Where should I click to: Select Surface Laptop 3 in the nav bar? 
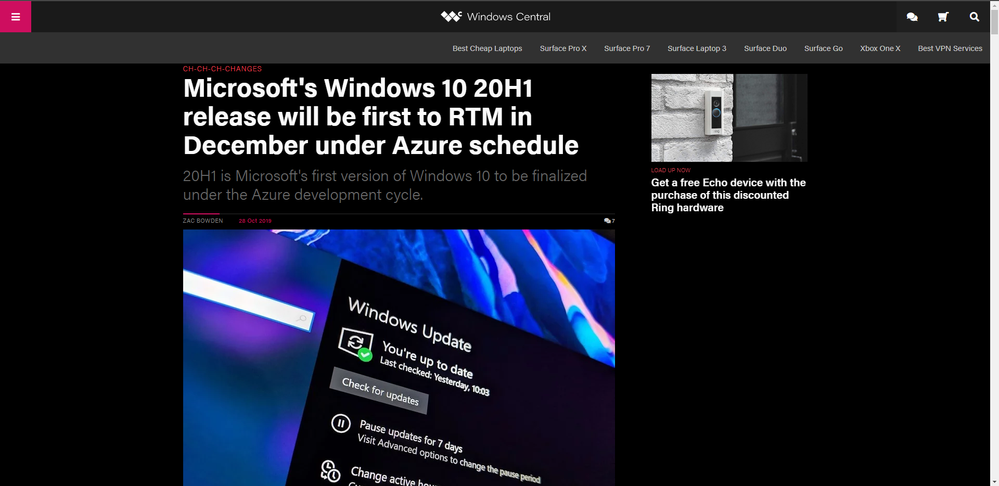coord(697,48)
